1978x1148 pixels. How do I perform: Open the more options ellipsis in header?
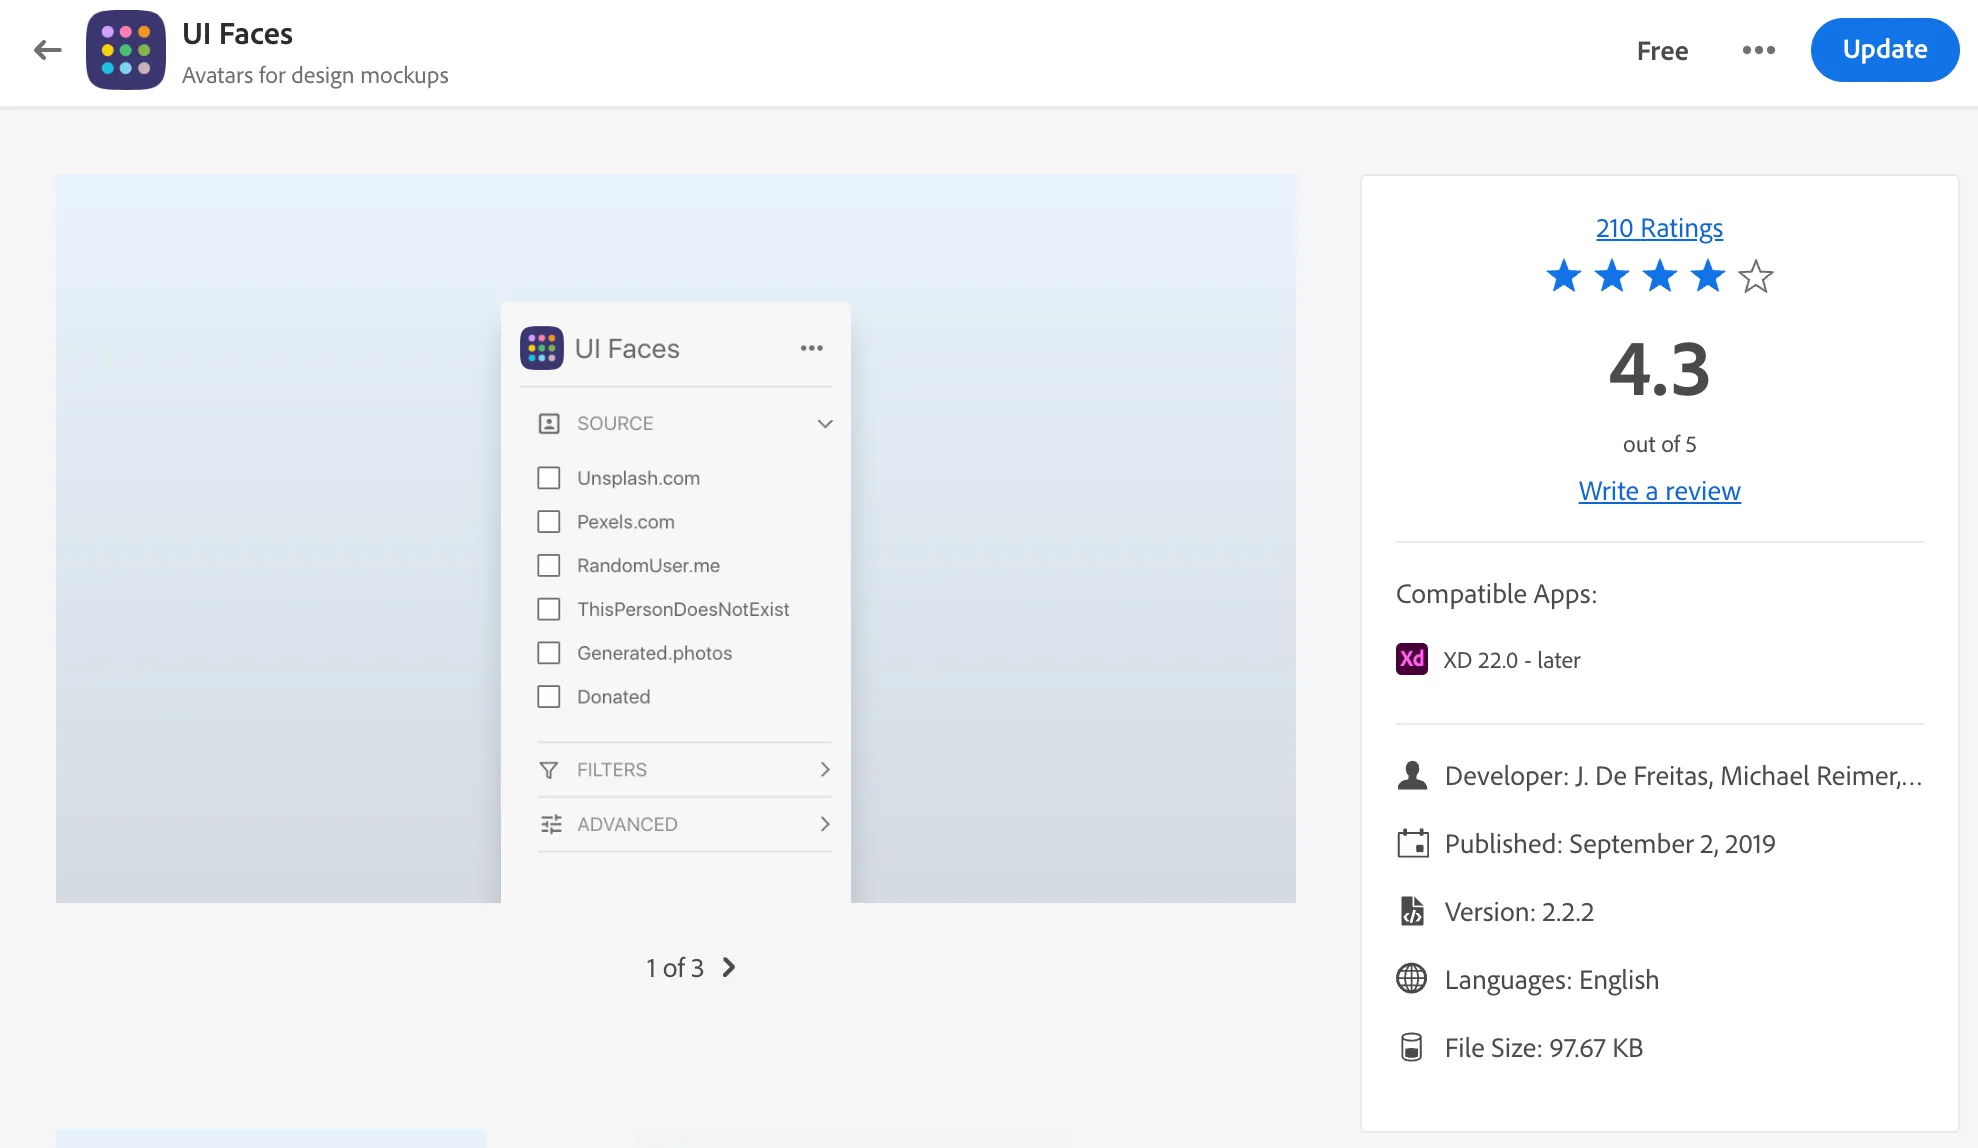coord(1759,50)
